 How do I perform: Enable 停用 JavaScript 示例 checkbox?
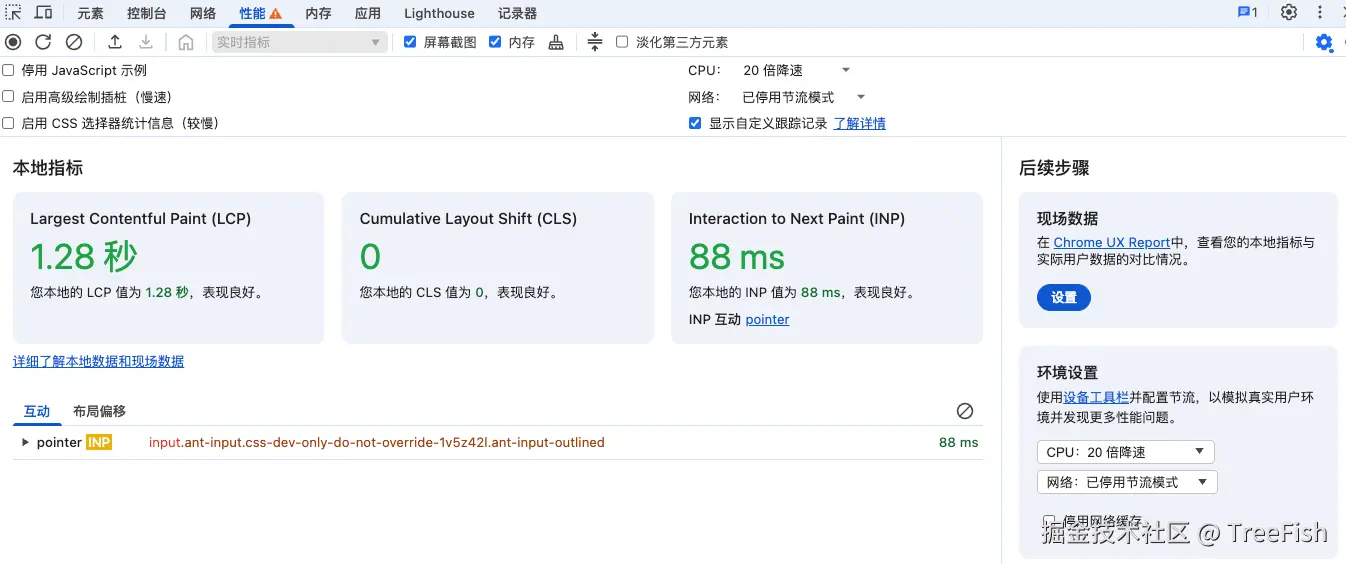pyautogui.click(x=8, y=71)
